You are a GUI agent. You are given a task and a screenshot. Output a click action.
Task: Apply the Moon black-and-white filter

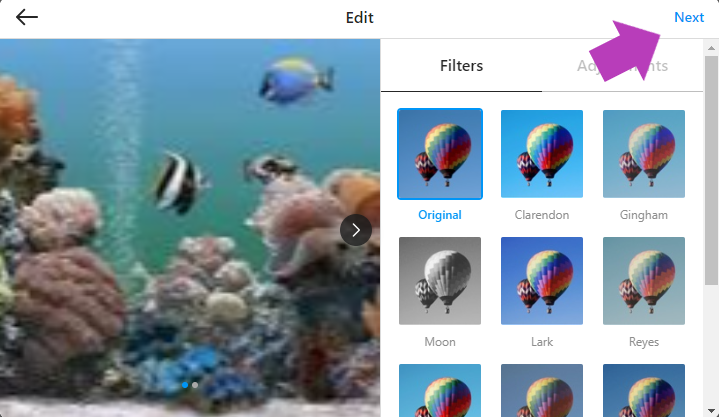tap(440, 281)
